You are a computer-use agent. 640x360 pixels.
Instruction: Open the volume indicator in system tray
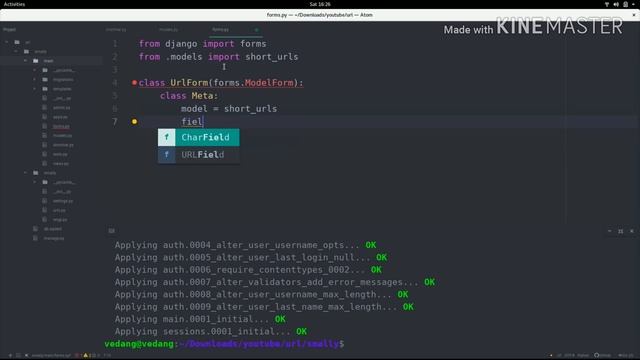(616, 4)
